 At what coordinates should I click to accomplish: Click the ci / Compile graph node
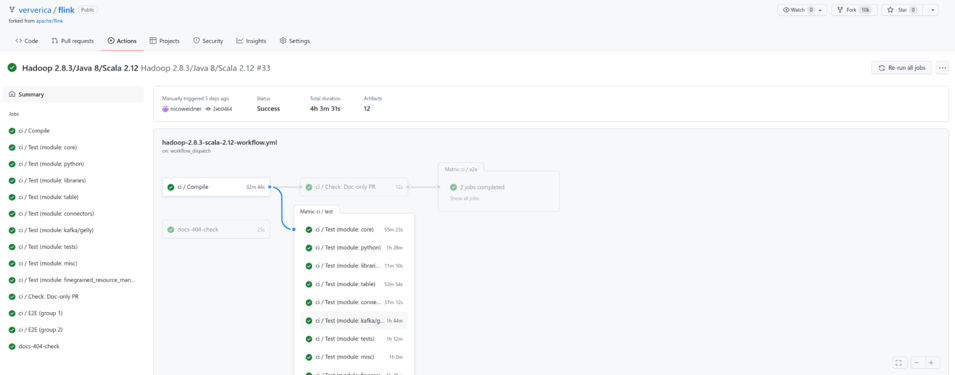click(x=216, y=187)
